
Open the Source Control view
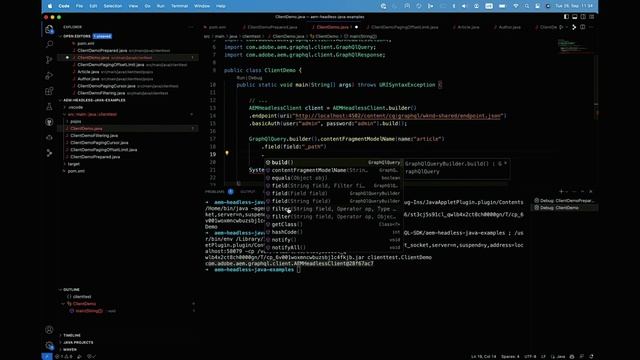point(49,60)
